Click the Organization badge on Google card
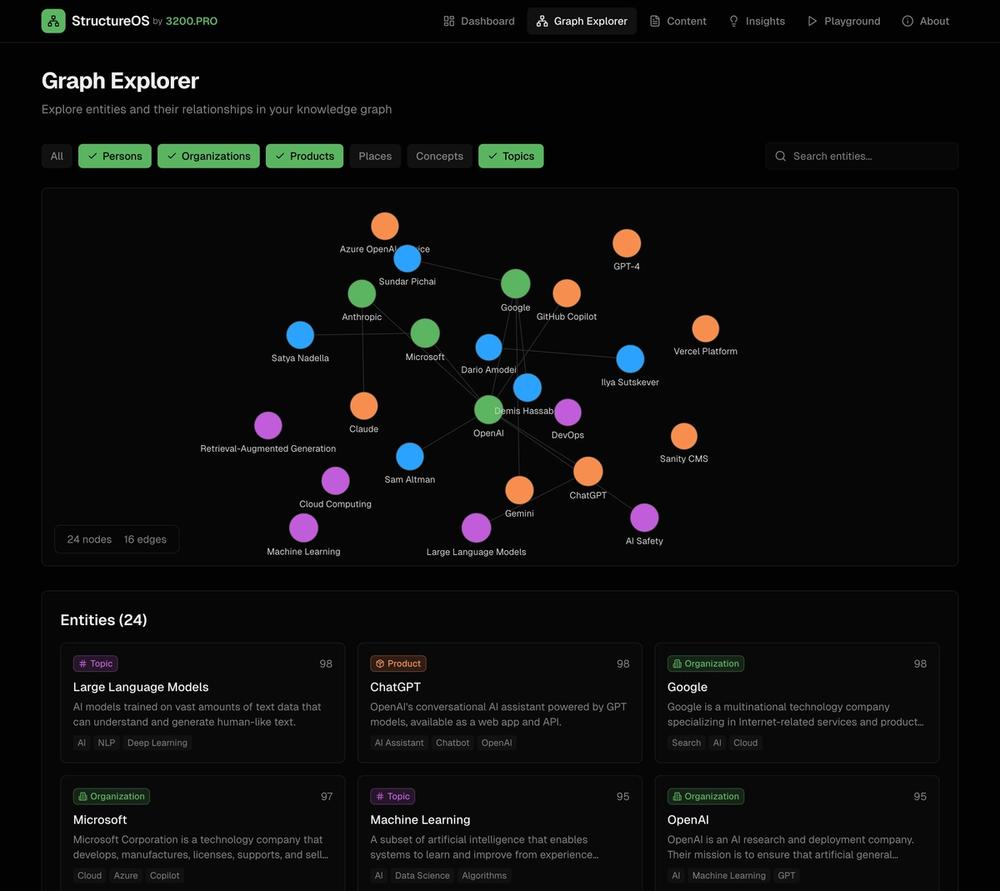 click(705, 663)
